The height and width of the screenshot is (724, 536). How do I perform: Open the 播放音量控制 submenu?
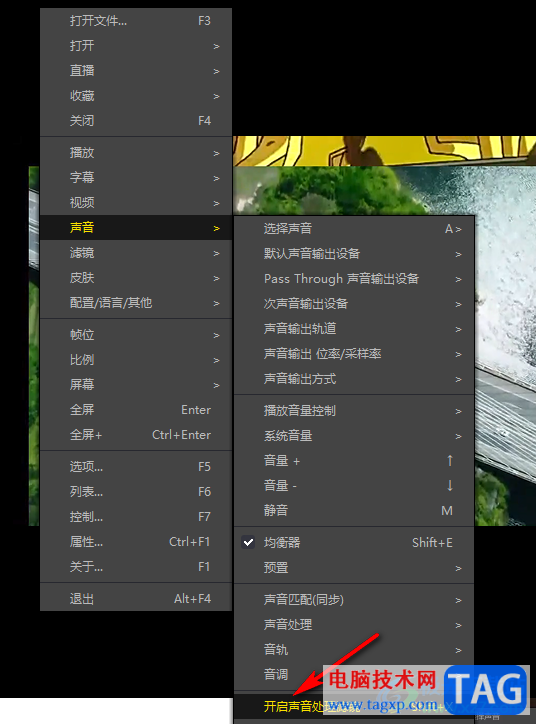[x=354, y=410]
